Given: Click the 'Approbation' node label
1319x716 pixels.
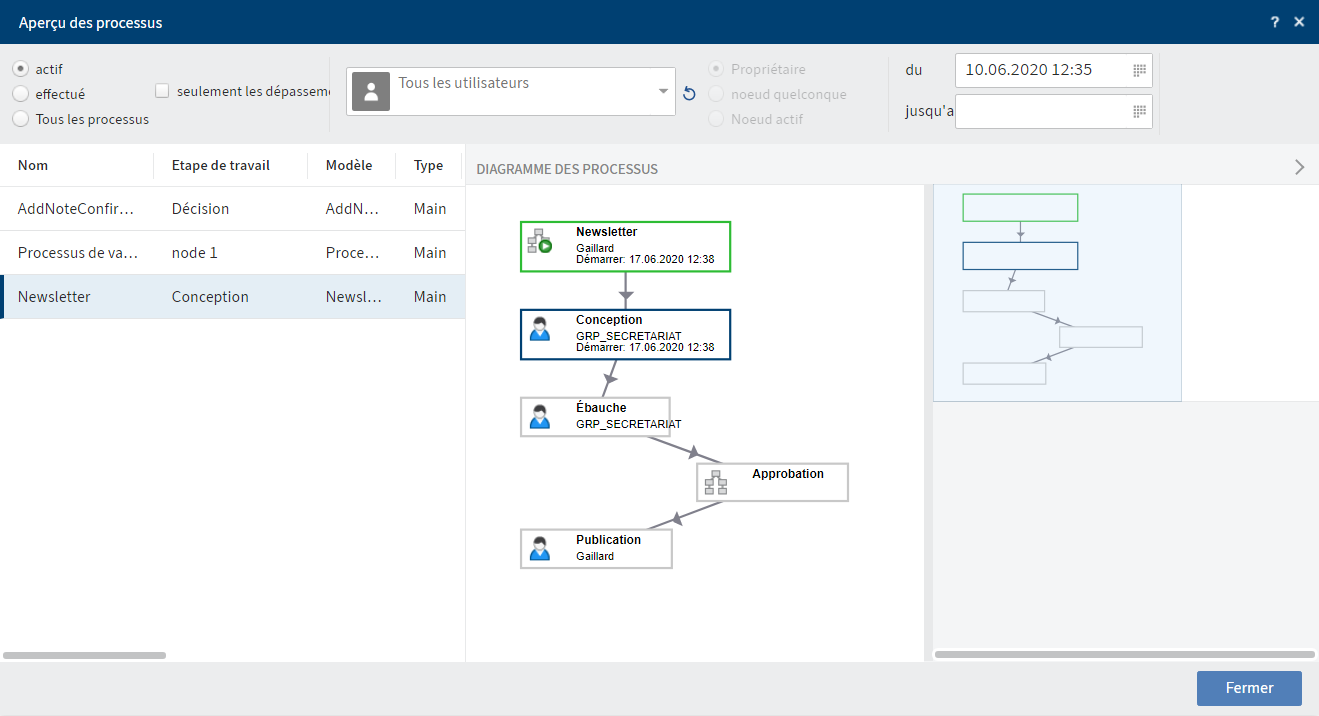Looking at the screenshot, I should [788, 474].
